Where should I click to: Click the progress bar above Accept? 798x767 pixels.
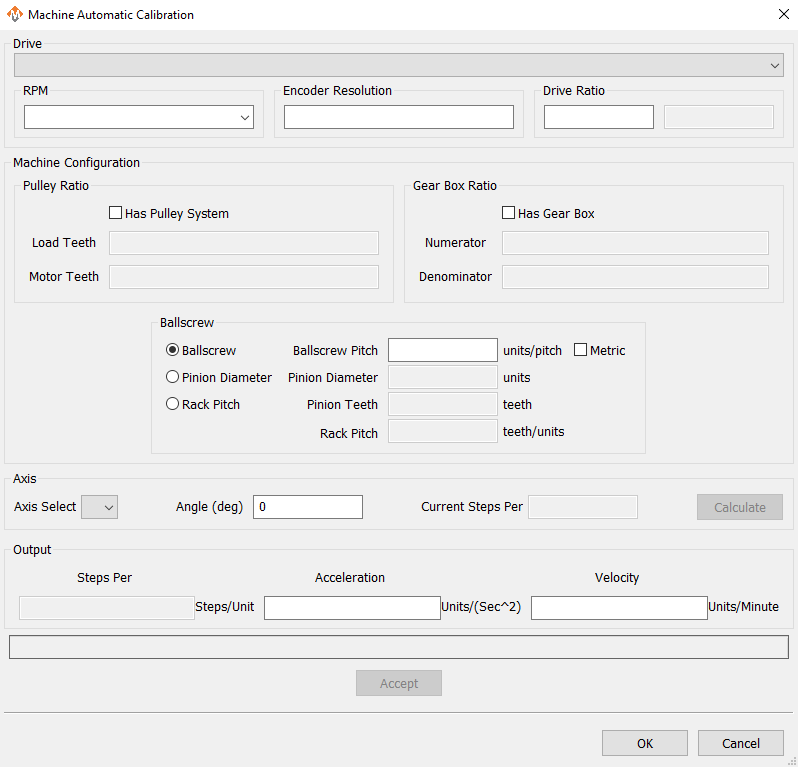click(398, 648)
